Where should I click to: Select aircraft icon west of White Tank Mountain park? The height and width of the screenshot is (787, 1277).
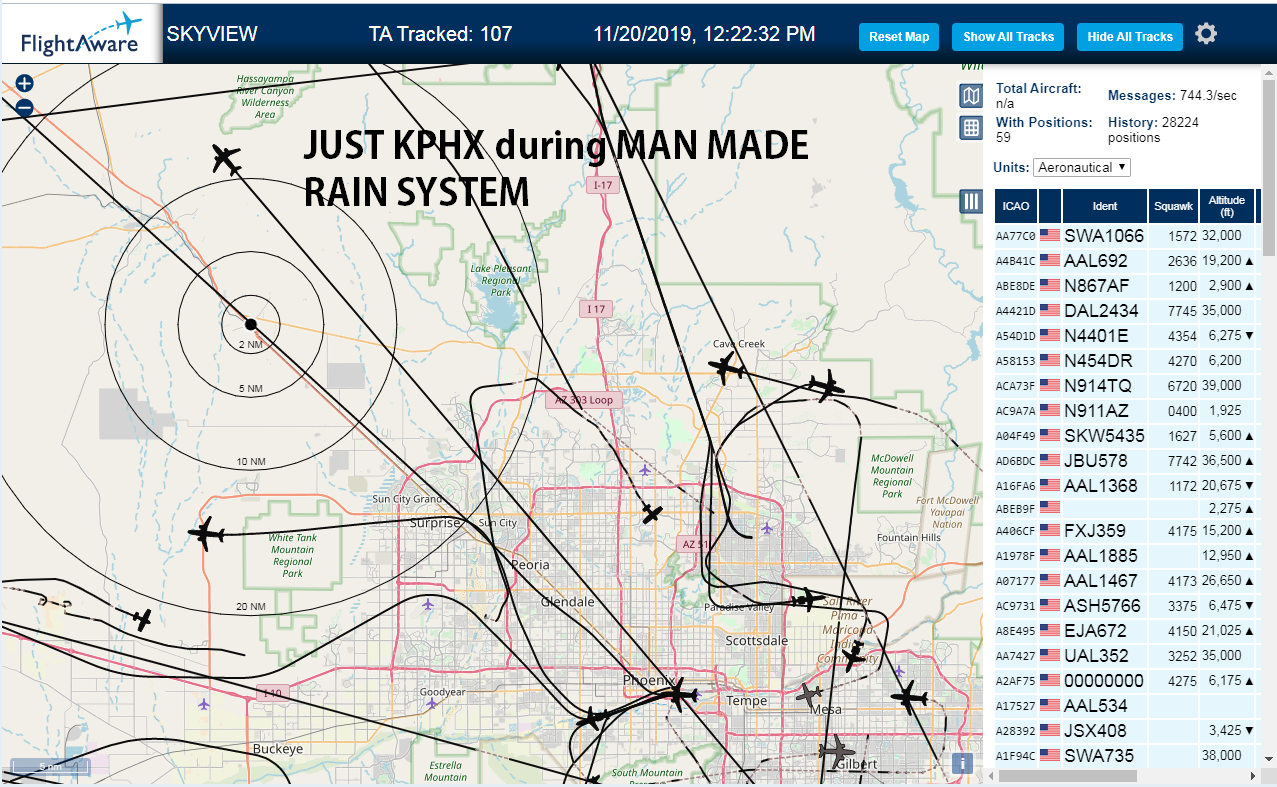(207, 534)
